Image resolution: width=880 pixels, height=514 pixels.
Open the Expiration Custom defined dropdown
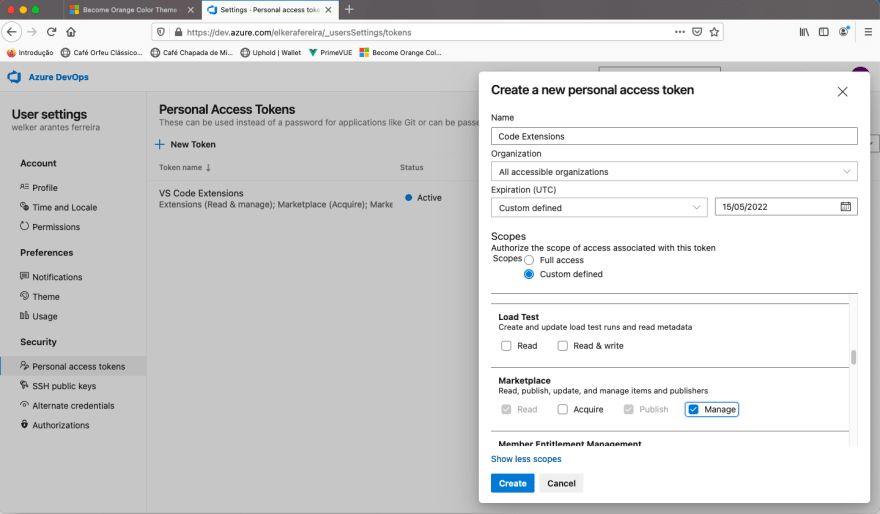[599, 208]
